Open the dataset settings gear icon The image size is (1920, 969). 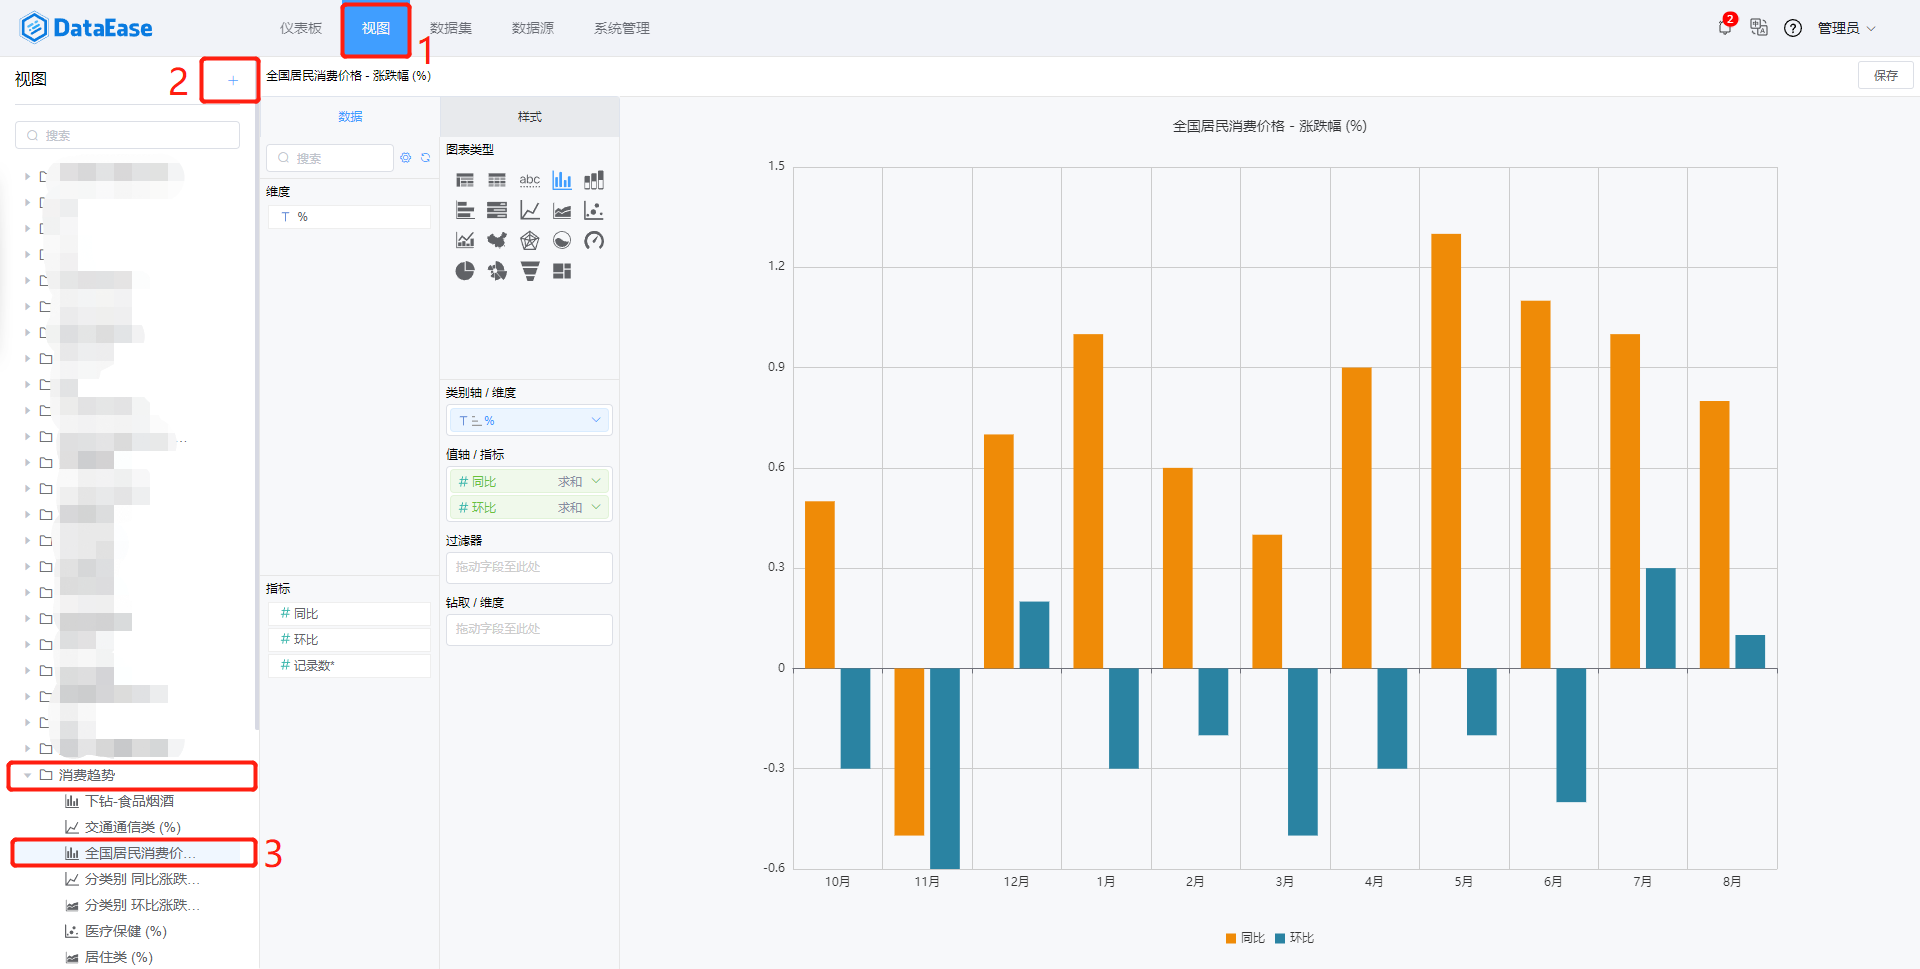tap(405, 157)
